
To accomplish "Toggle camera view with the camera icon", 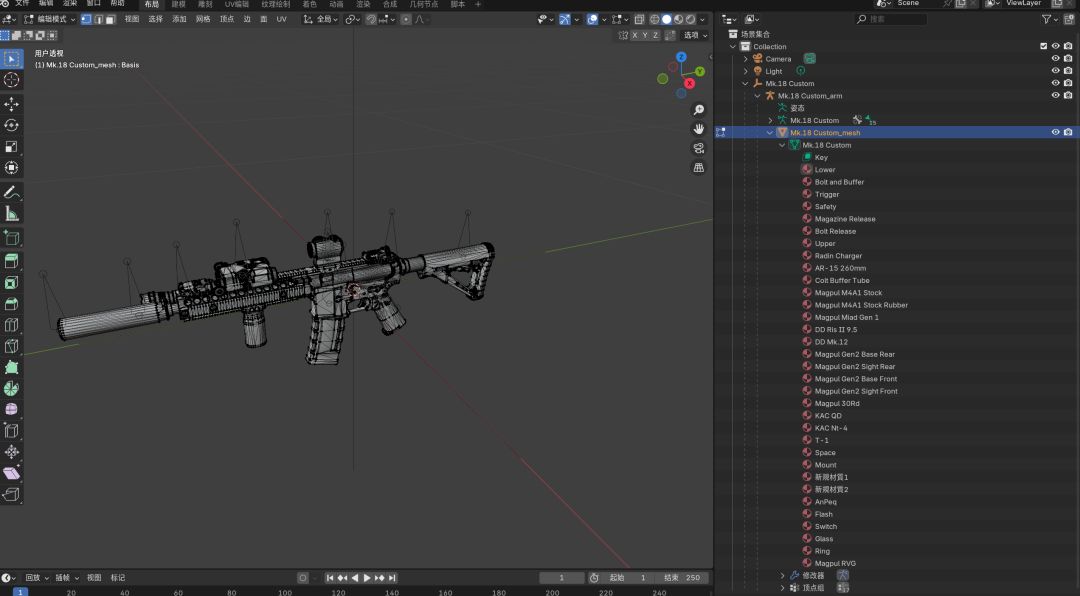I will coord(698,148).
